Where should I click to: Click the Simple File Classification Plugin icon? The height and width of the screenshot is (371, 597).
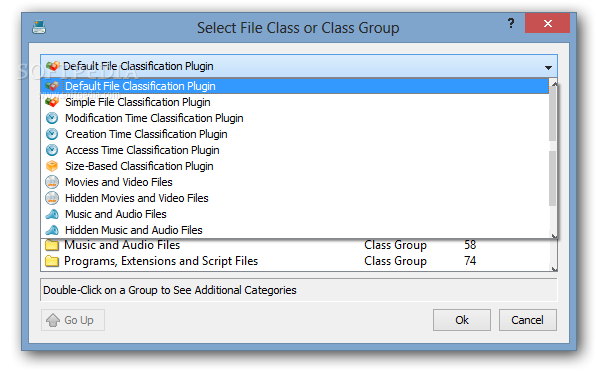pyautogui.click(x=52, y=102)
